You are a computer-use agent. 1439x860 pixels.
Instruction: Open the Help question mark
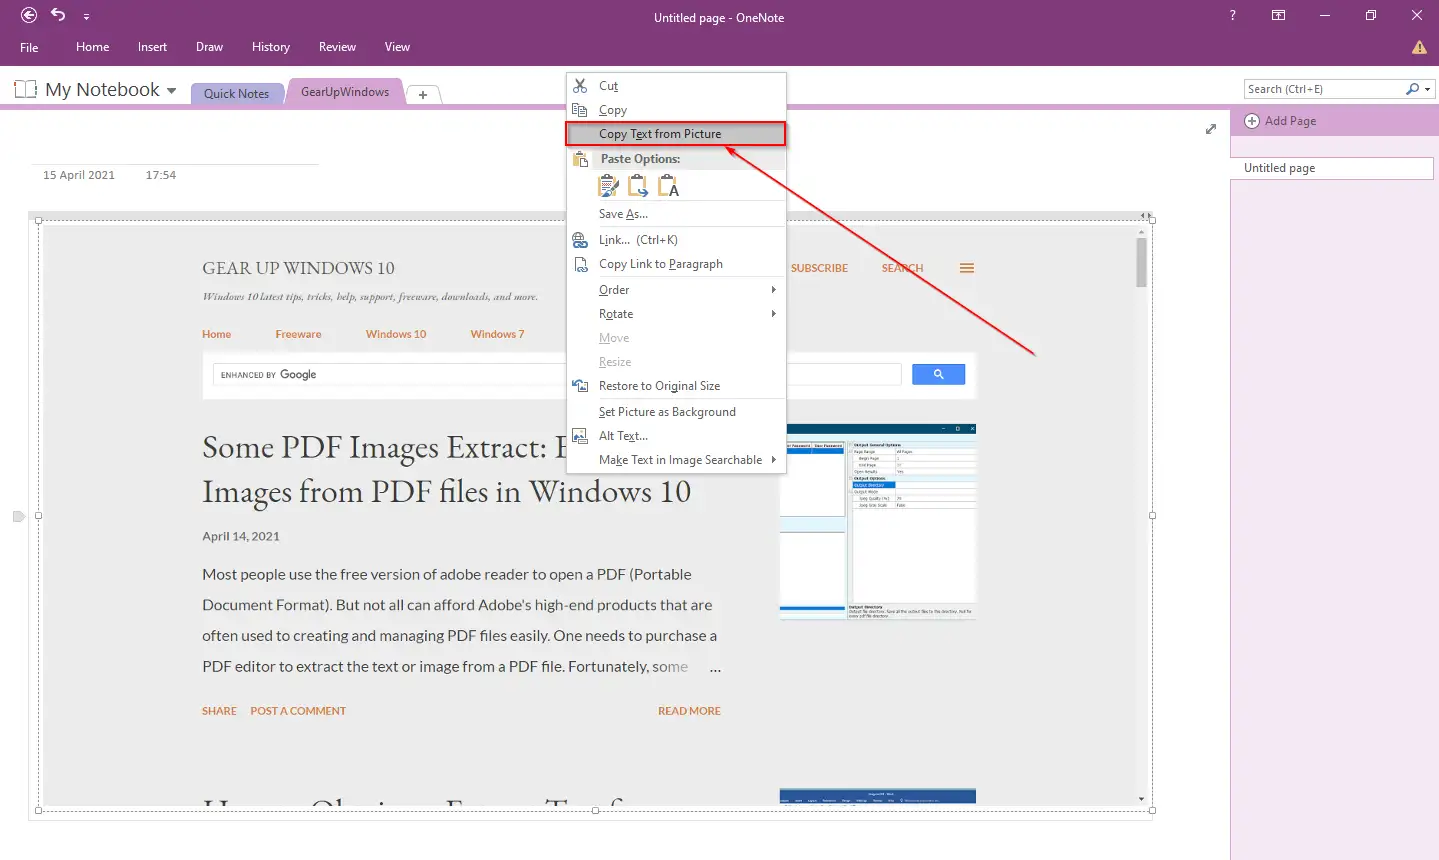click(1232, 15)
